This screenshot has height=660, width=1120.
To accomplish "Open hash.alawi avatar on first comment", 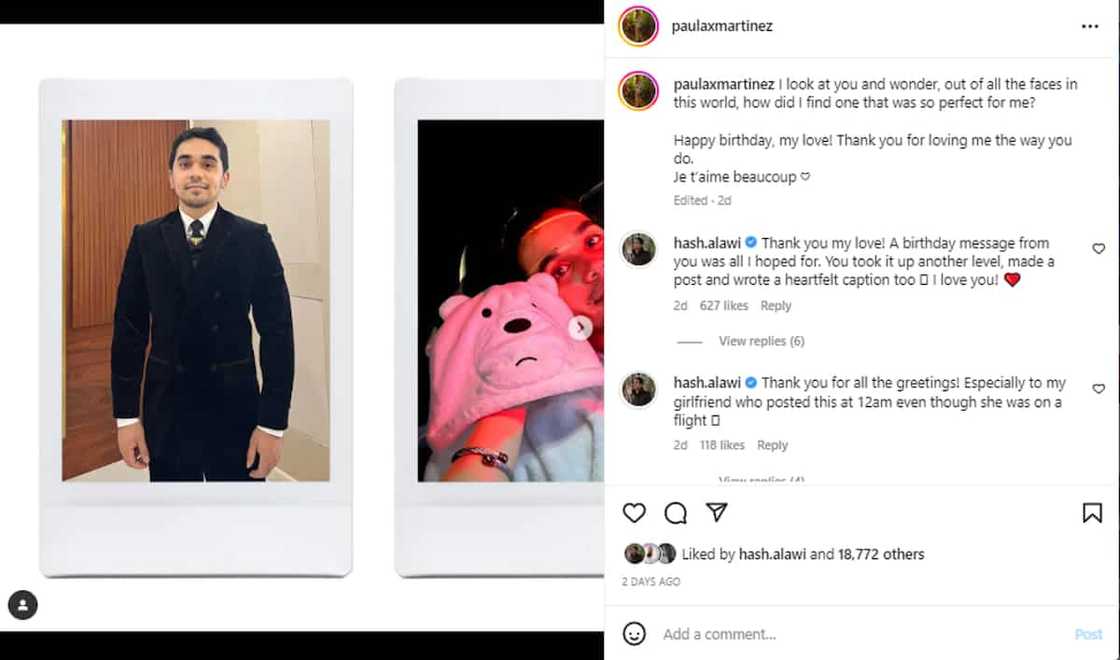I will [x=638, y=249].
